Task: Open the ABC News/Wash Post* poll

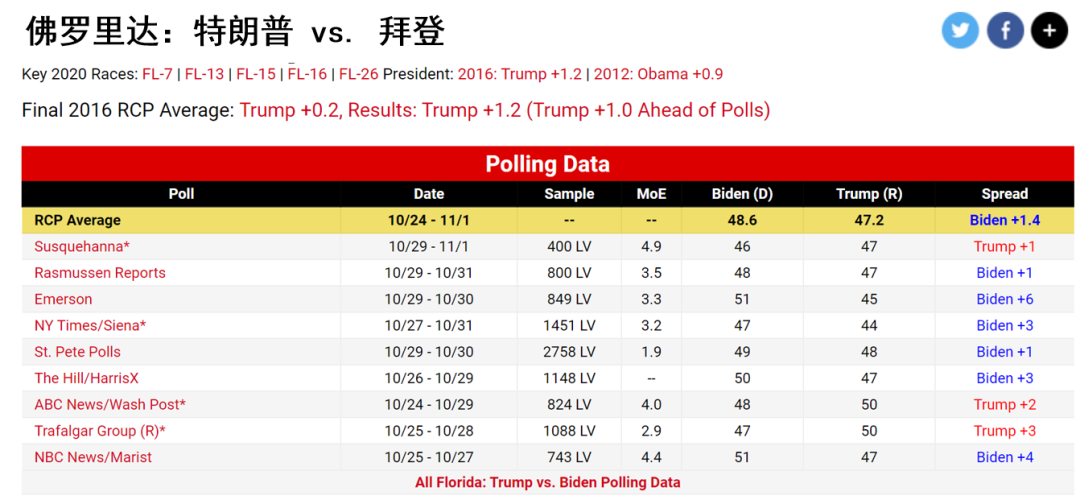Action: tap(110, 405)
